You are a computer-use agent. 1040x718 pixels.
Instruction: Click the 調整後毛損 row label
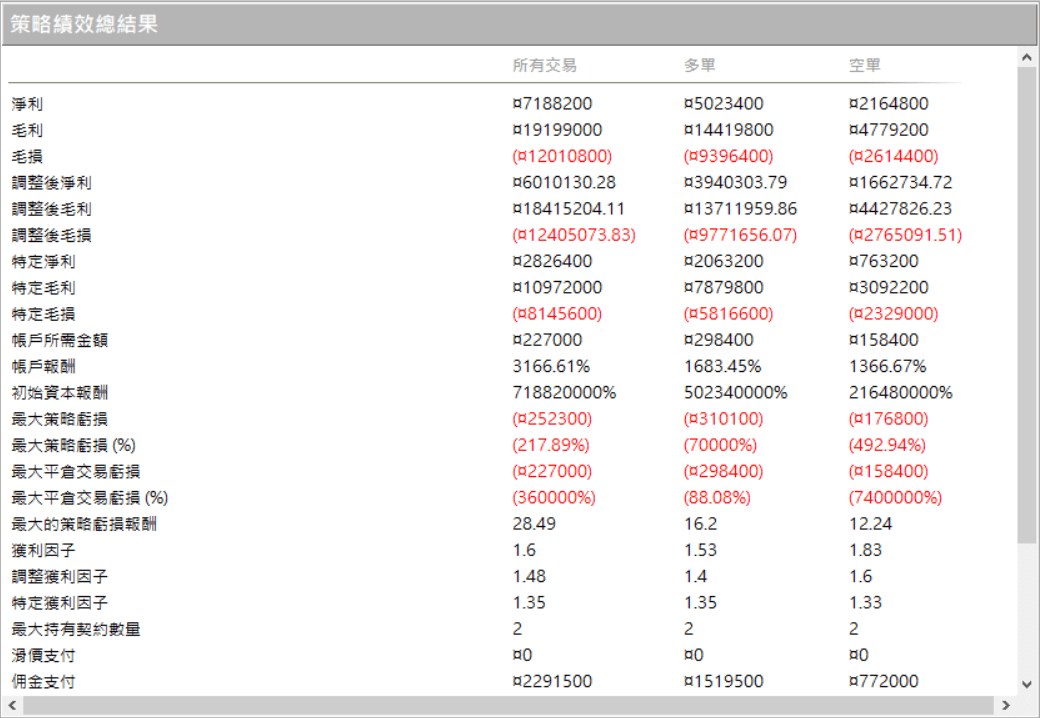(52, 235)
